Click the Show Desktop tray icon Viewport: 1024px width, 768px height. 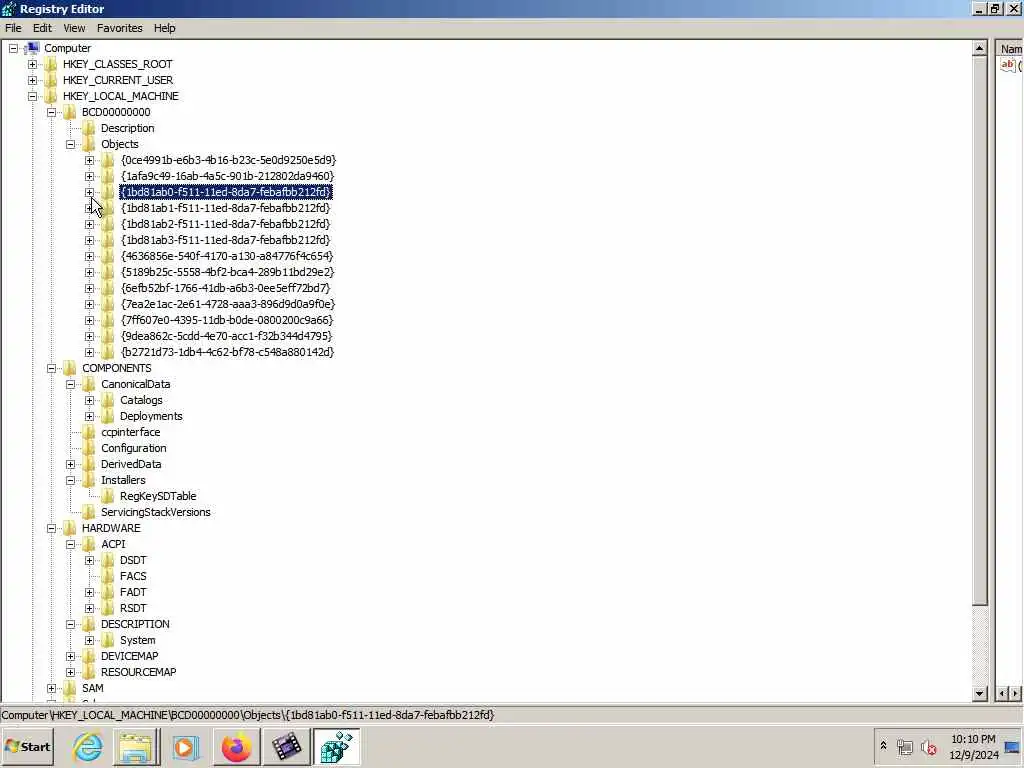(x=1013, y=747)
